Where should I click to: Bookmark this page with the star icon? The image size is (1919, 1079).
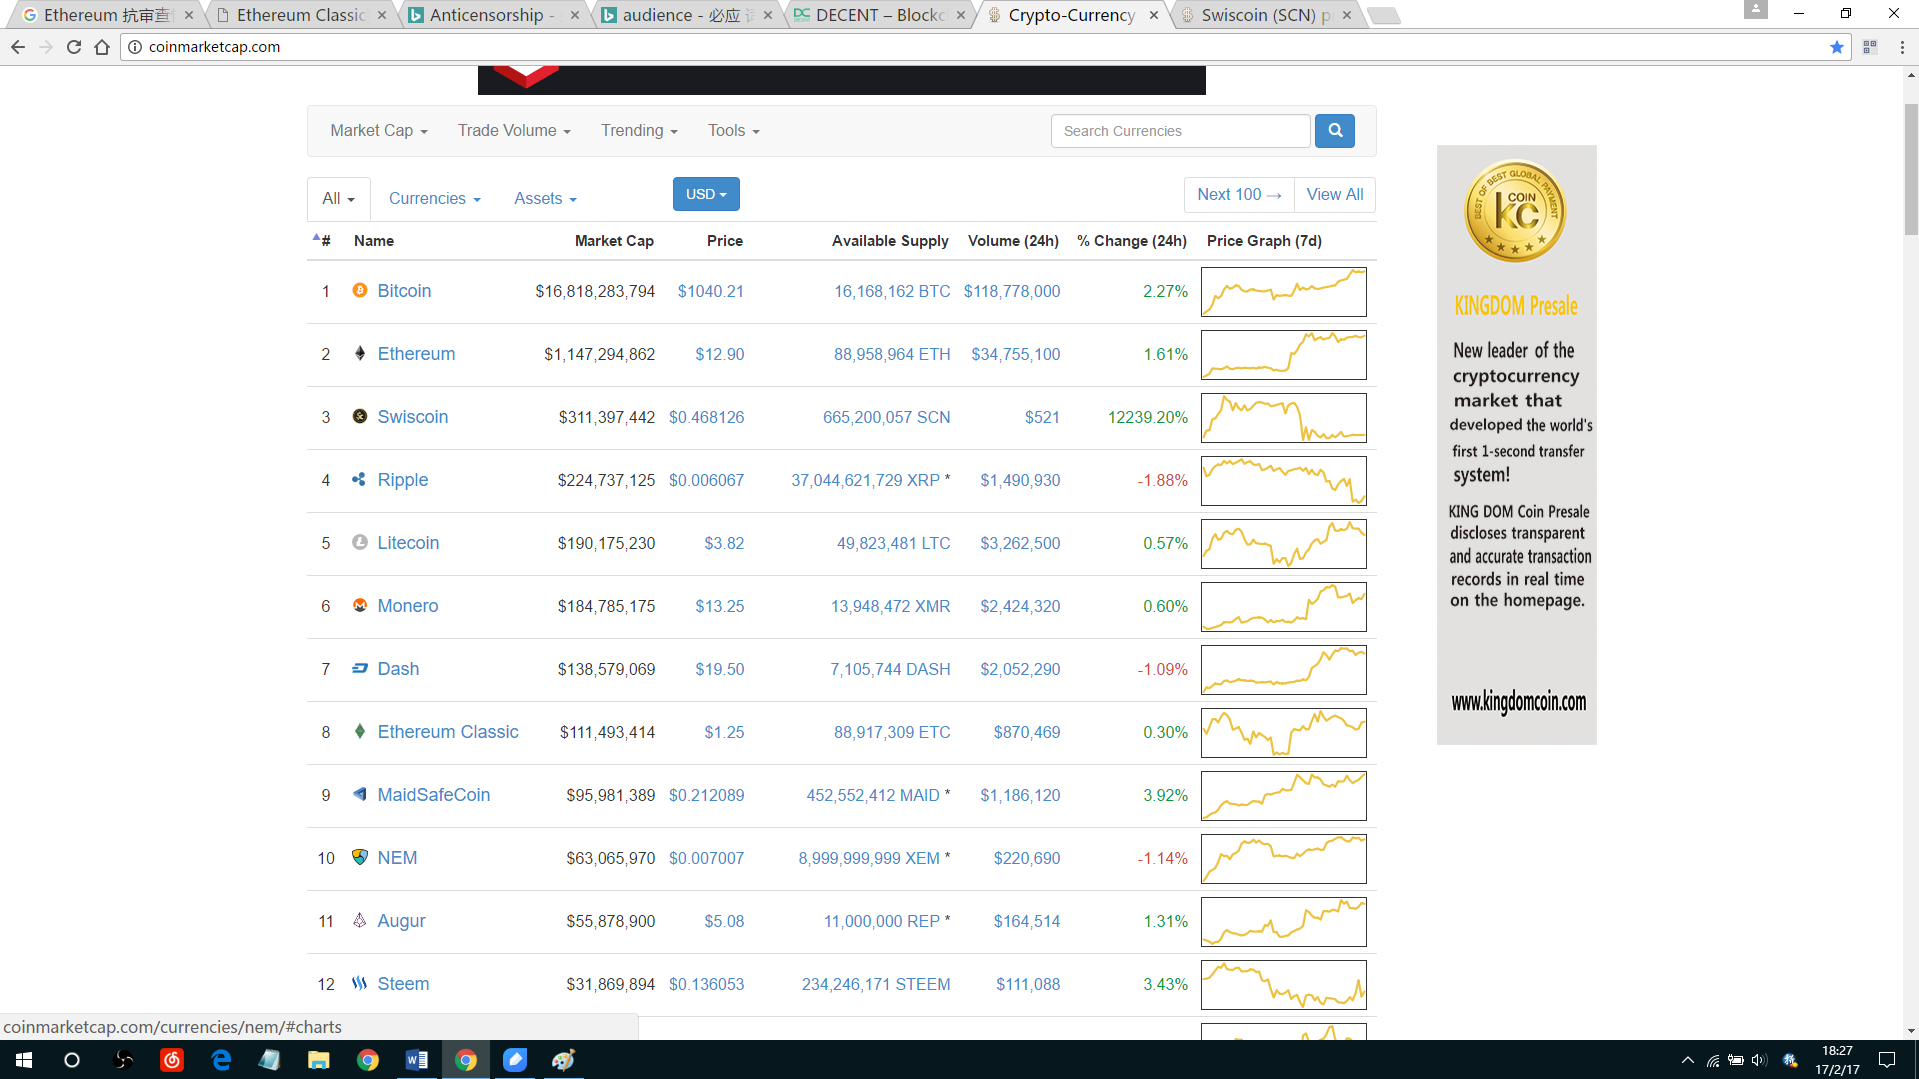tap(1837, 47)
